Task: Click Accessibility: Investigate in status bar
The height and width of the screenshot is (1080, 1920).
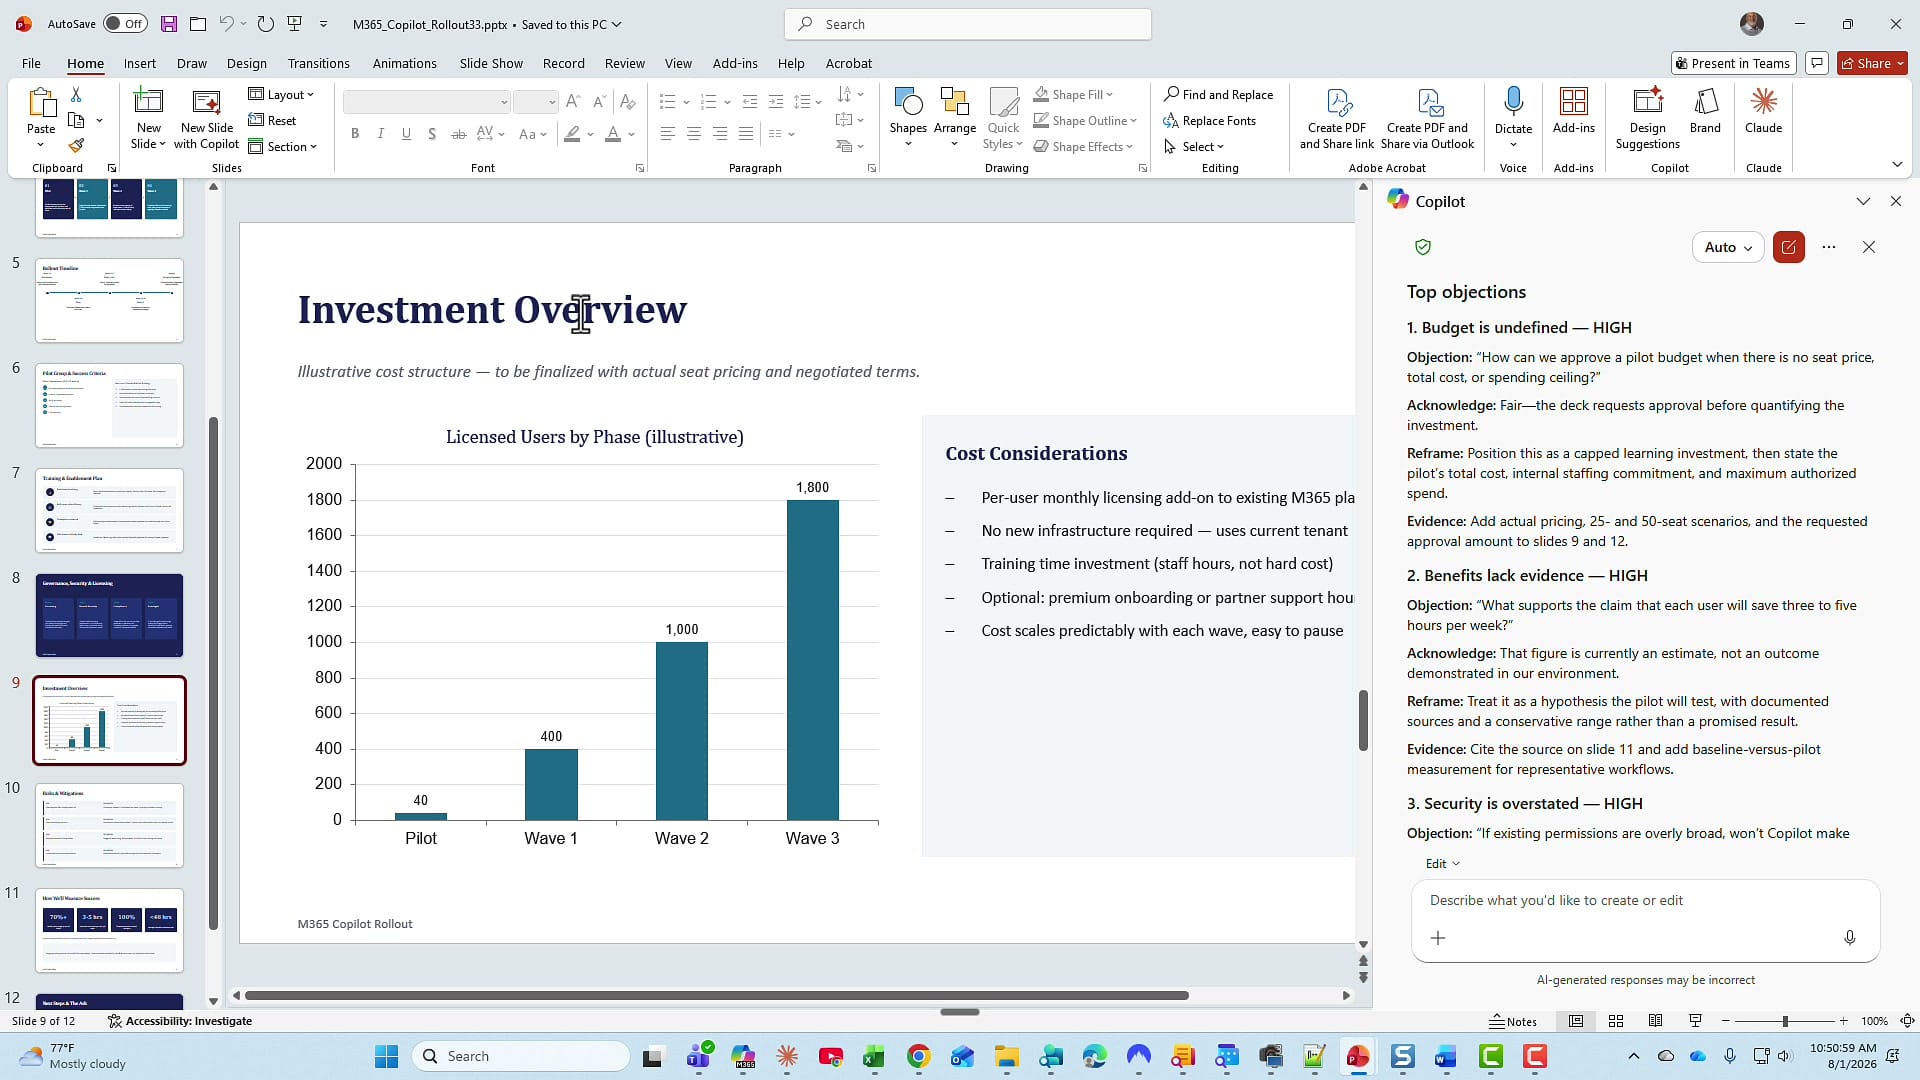Action: coord(180,1021)
